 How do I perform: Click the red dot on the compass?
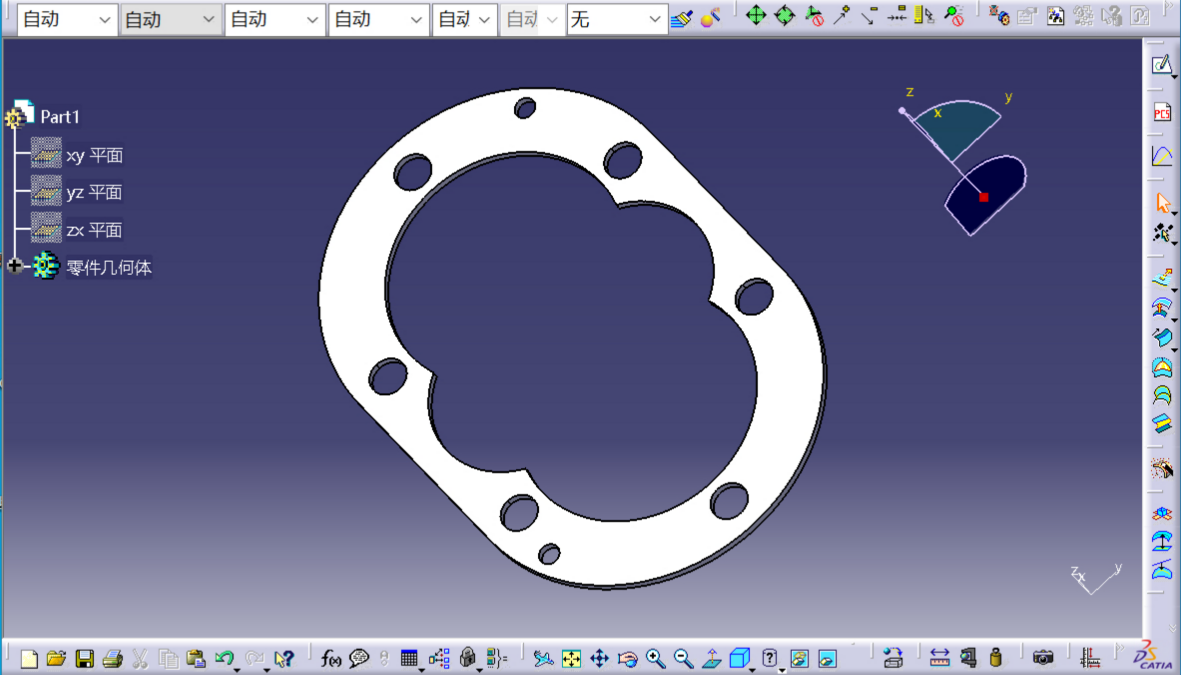[x=983, y=197]
